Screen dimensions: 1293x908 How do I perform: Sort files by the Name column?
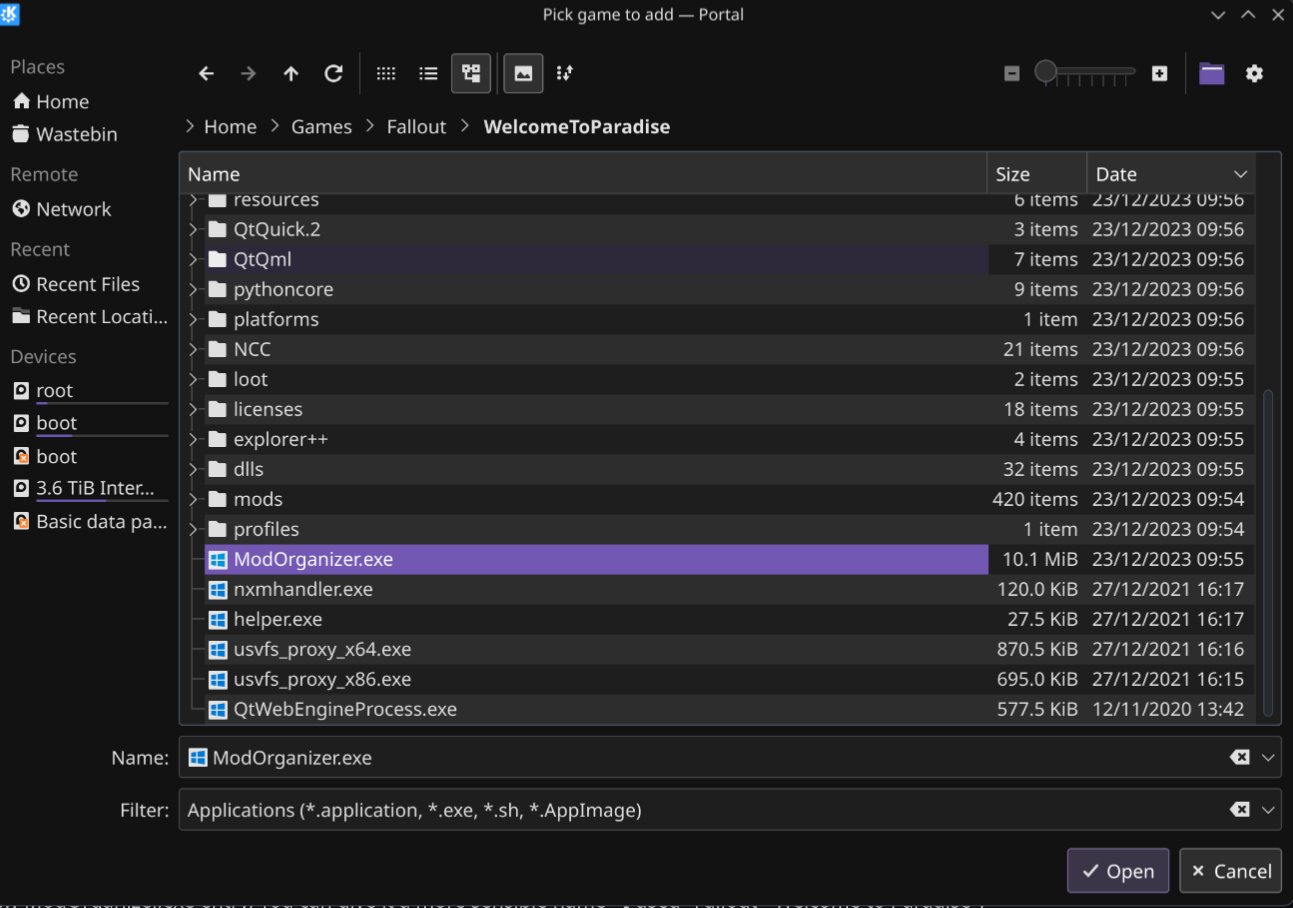[583, 174]
